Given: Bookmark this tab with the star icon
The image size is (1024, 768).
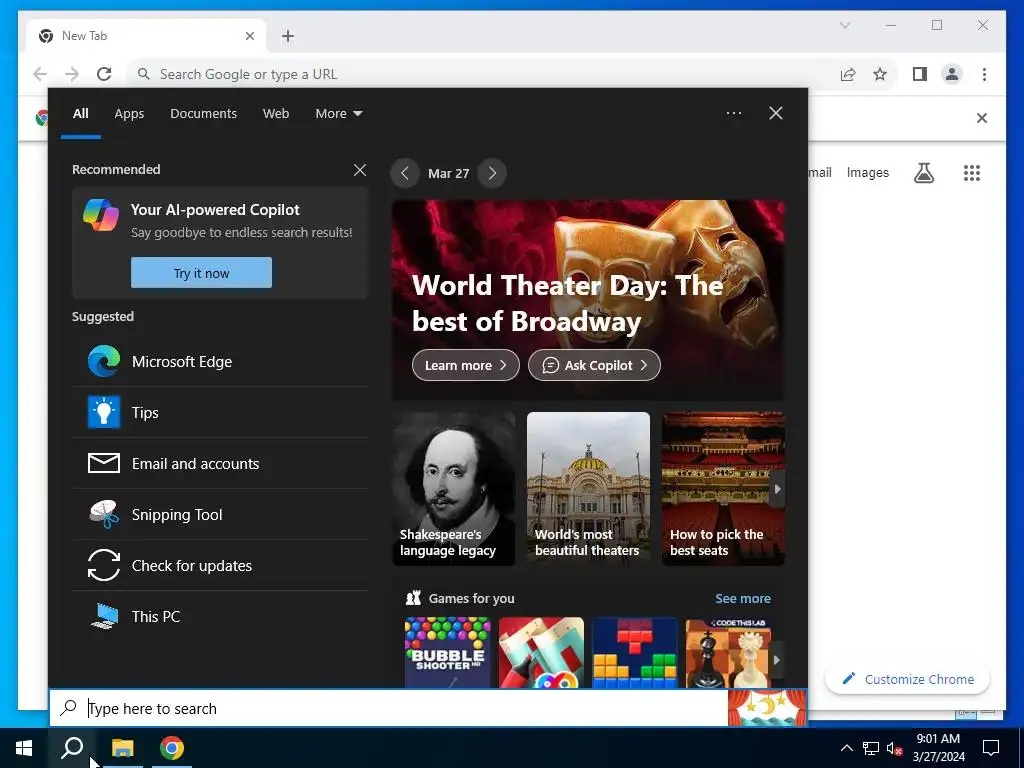Looking at the screenshot, I should click(x=880, y=74).
